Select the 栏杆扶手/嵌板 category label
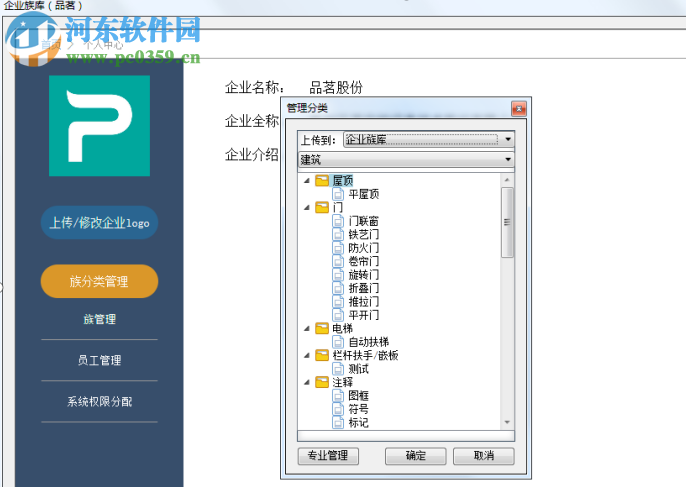The height and width of the screenshot is (487, 686). coord(365,355)
